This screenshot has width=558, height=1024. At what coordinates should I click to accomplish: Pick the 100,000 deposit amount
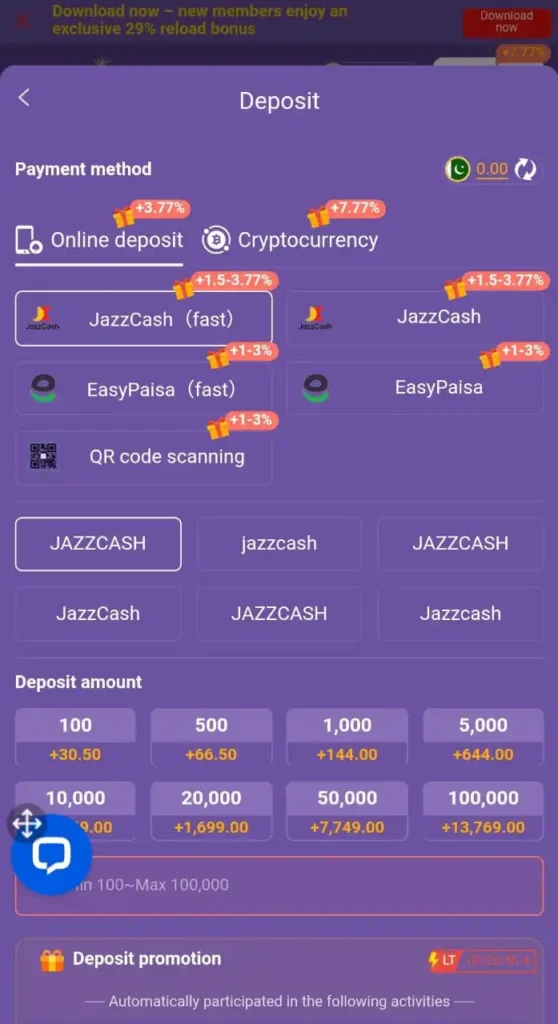[483, 811]
